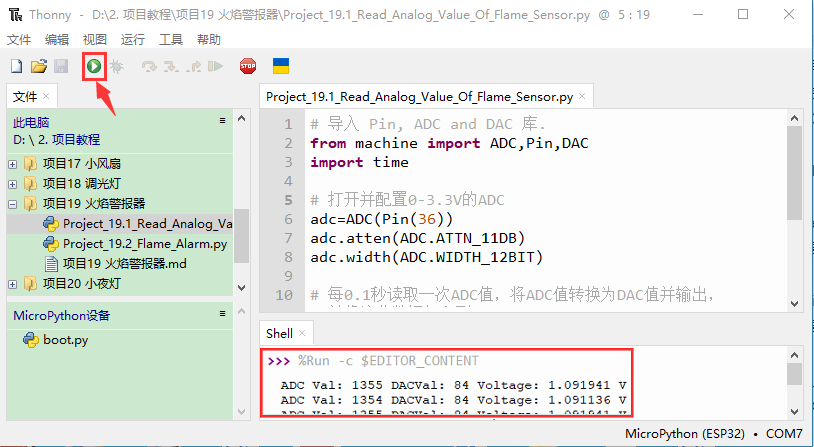Expand the 项目18 调光灯 folder

13,184
